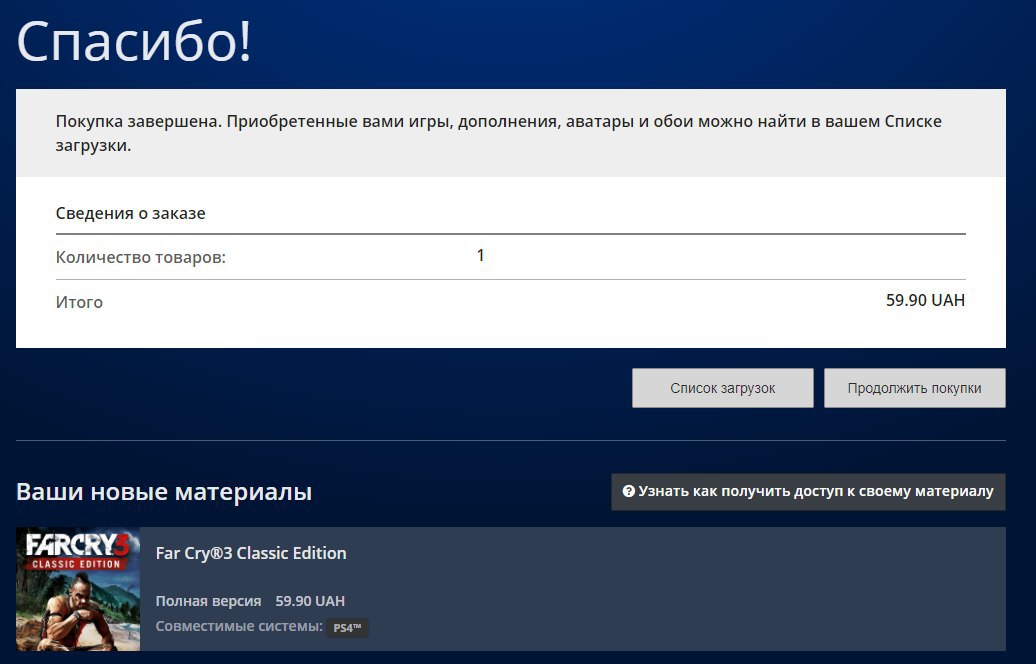Click the Ваши новые материалы heading

pos(164,492)
